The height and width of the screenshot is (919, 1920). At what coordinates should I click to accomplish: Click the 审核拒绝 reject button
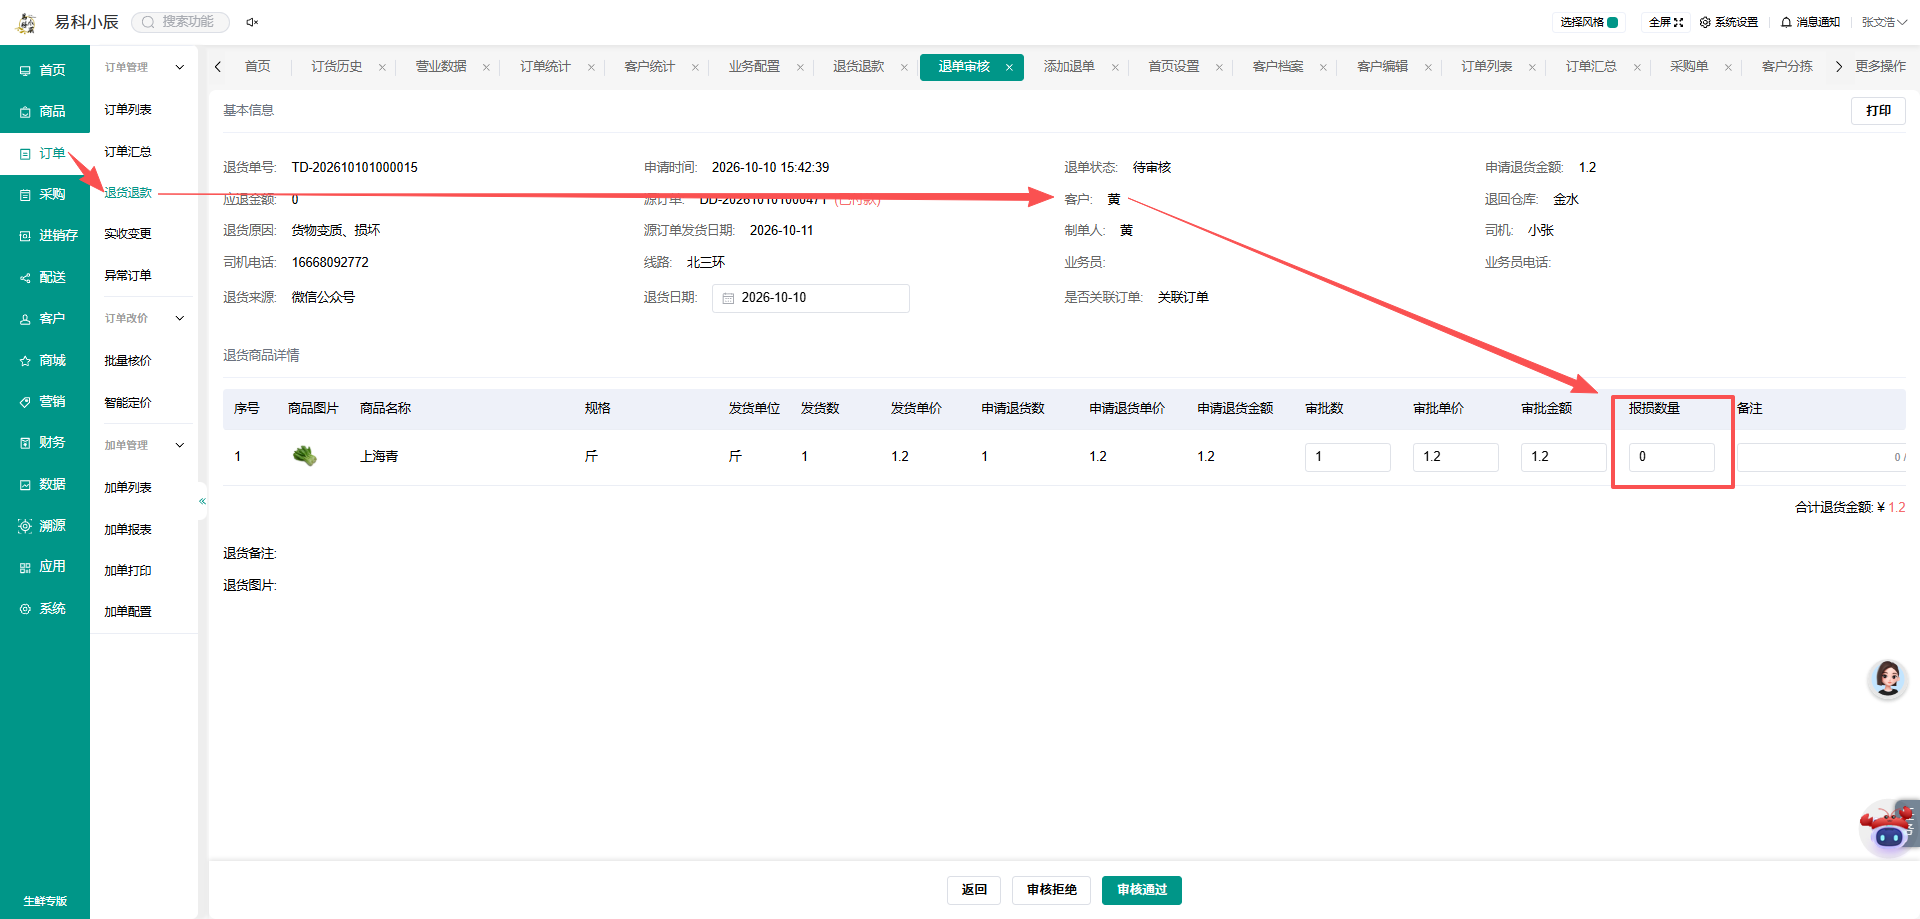coord(1052,890)
